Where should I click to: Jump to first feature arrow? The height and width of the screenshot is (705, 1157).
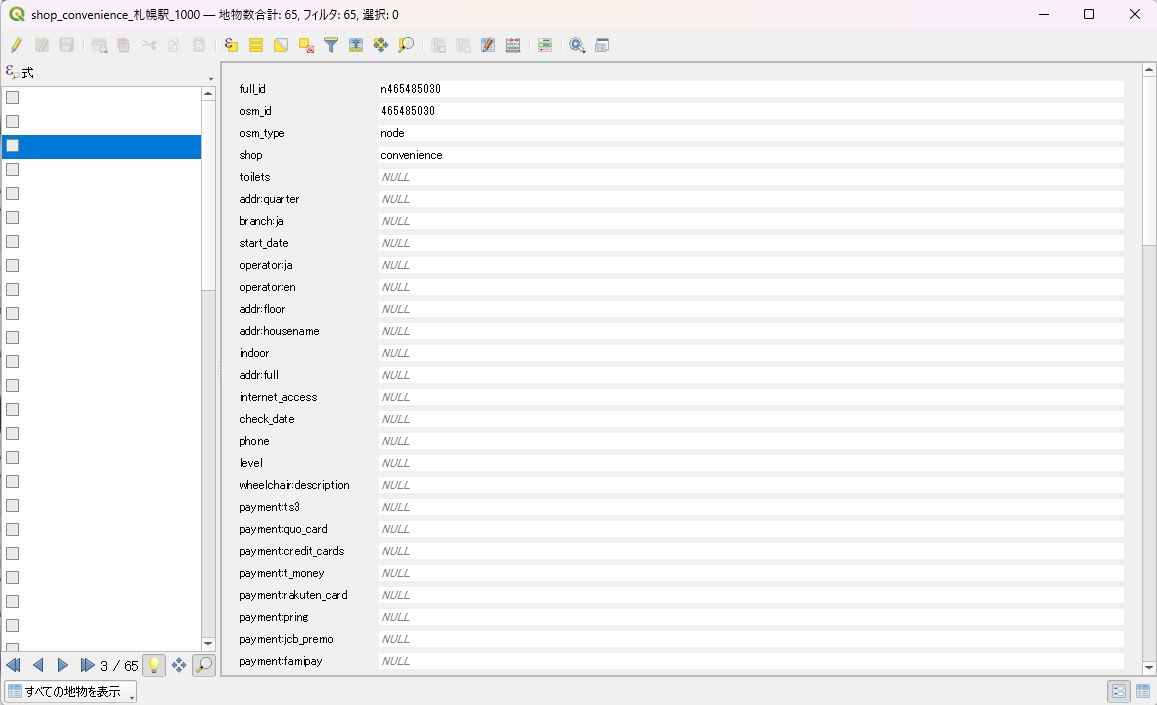(13, 665)
